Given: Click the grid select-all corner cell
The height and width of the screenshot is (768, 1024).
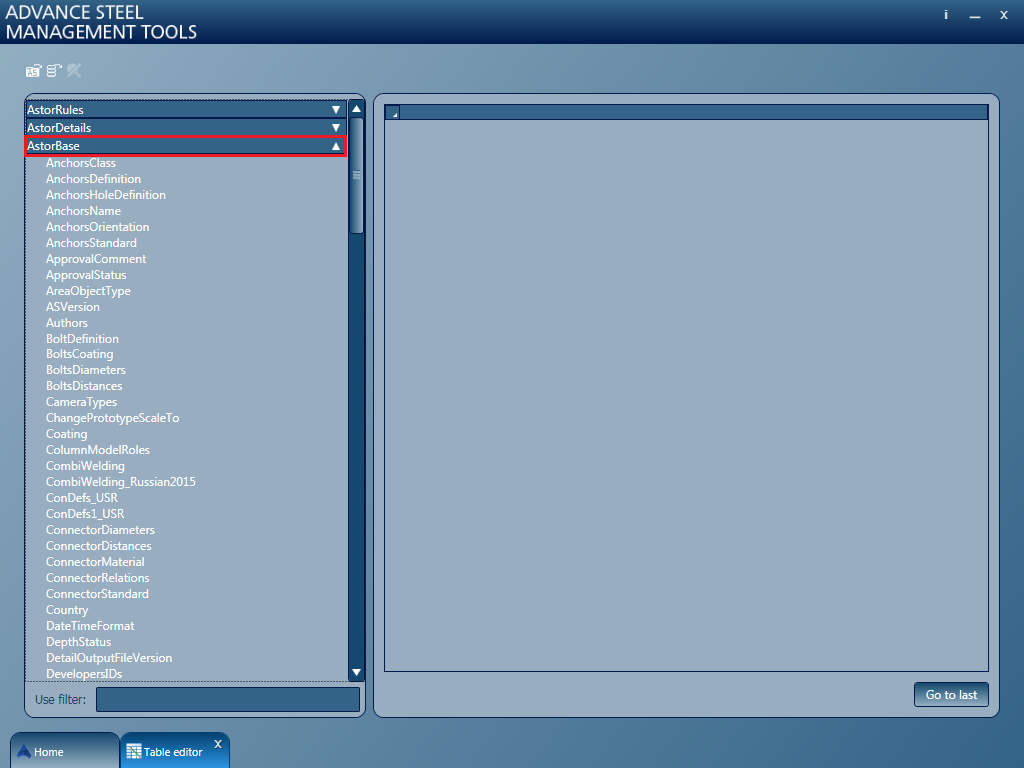Looking at the screenshot, I should (392, 112).
